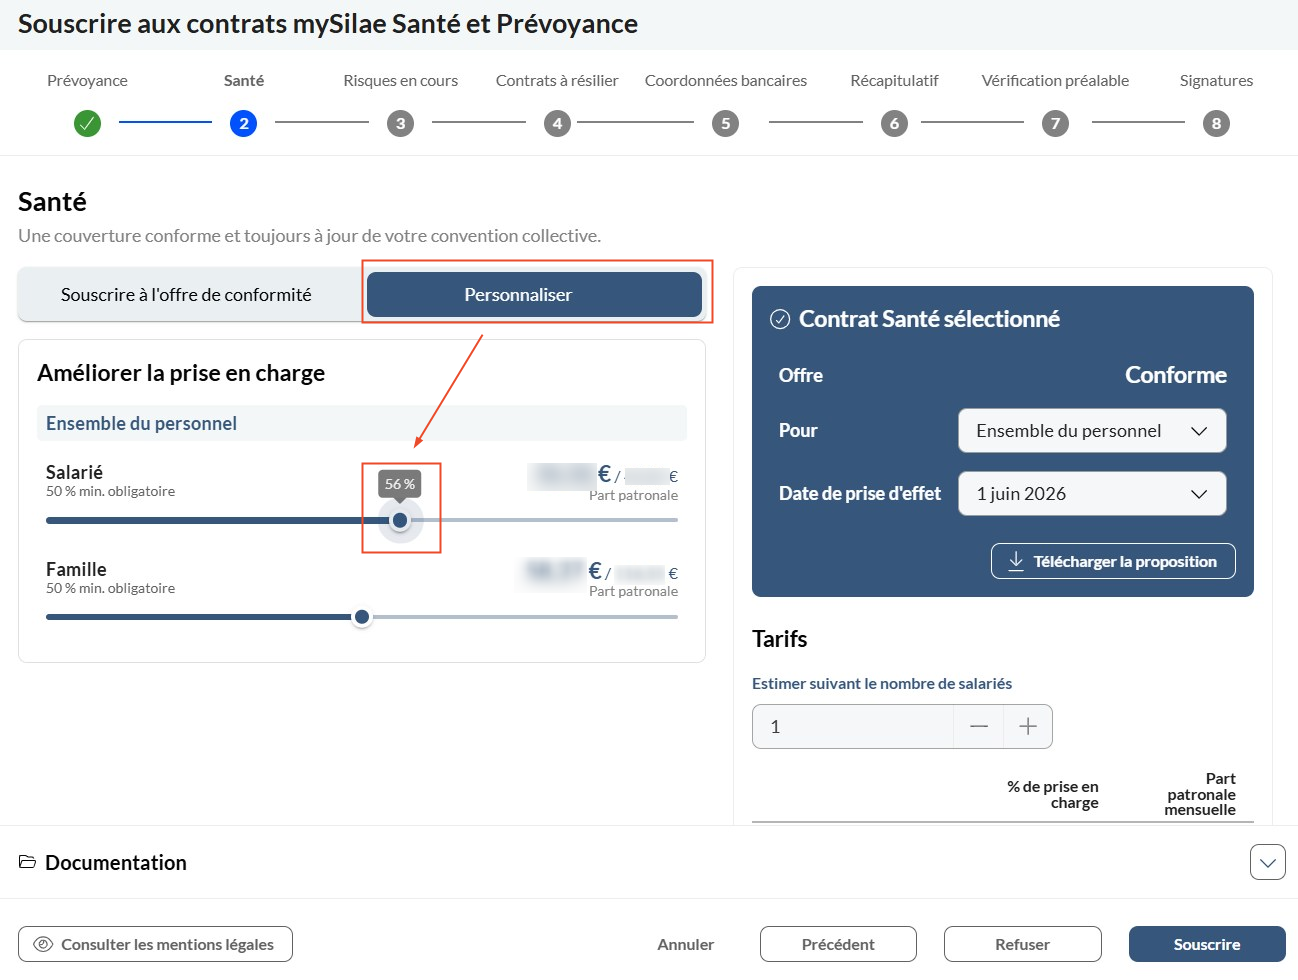Open the Date de prise d'effet dropdown
The image size is (1298, 980).
coord(1092,494)
